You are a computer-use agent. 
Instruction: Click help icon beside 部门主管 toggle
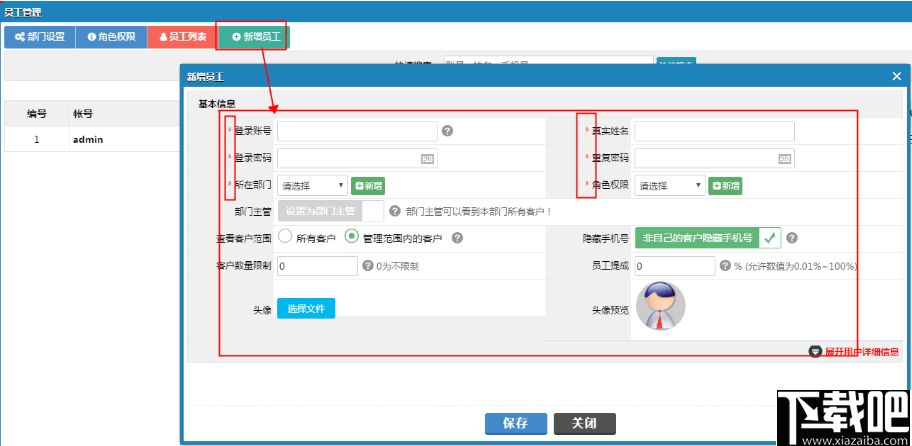click(395, 211)
